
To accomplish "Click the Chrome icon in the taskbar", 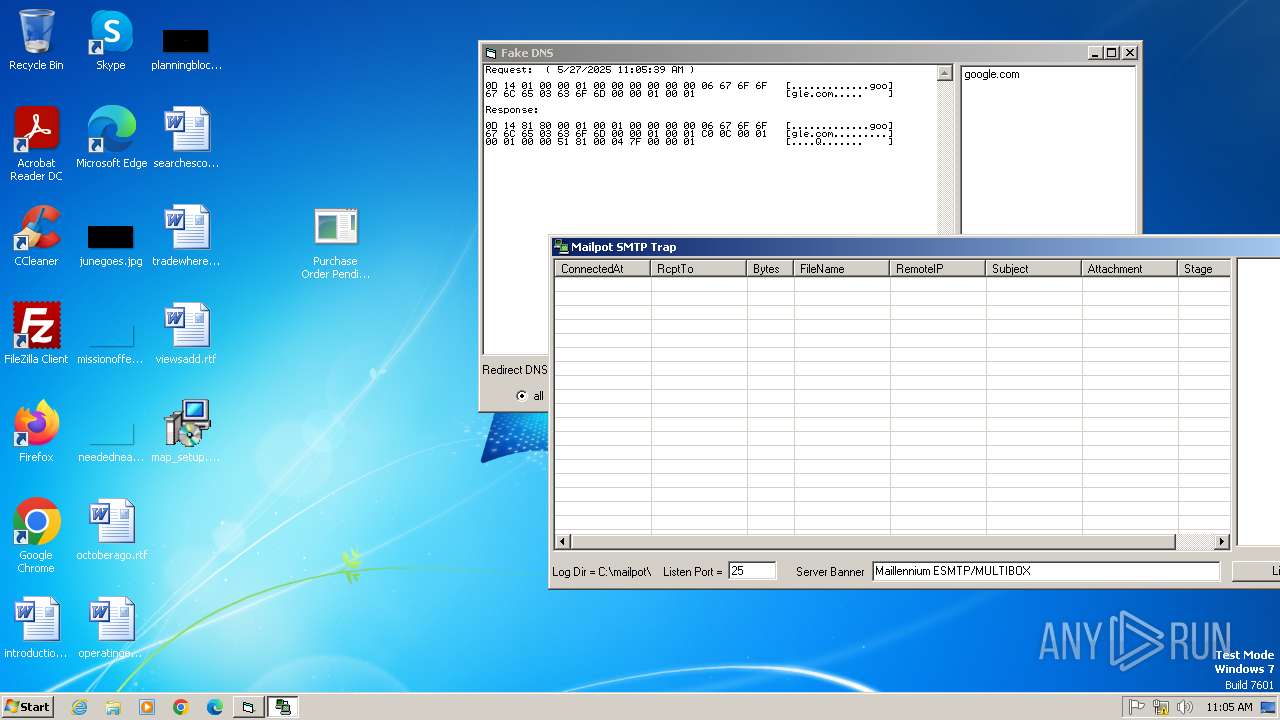I will (x=181, y=707).
